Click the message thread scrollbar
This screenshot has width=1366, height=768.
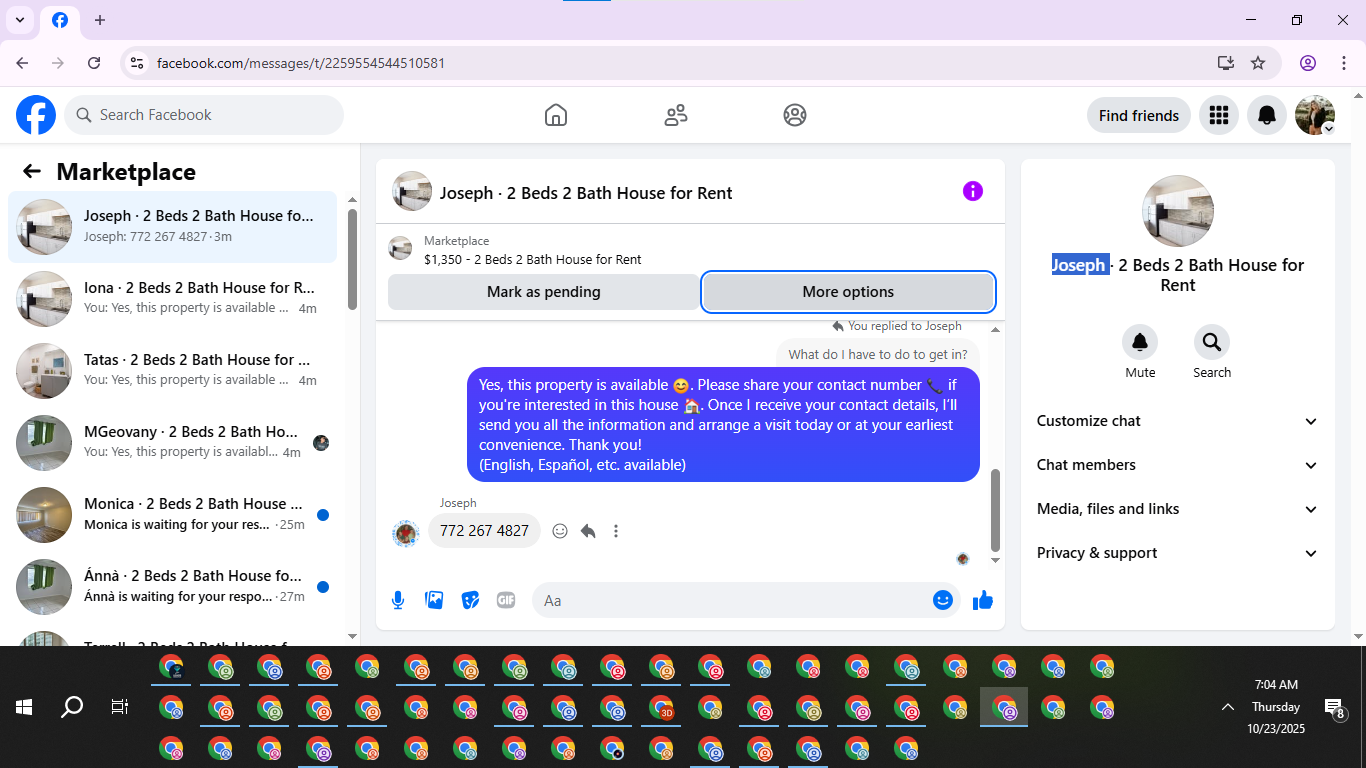(x=995, y=510)
